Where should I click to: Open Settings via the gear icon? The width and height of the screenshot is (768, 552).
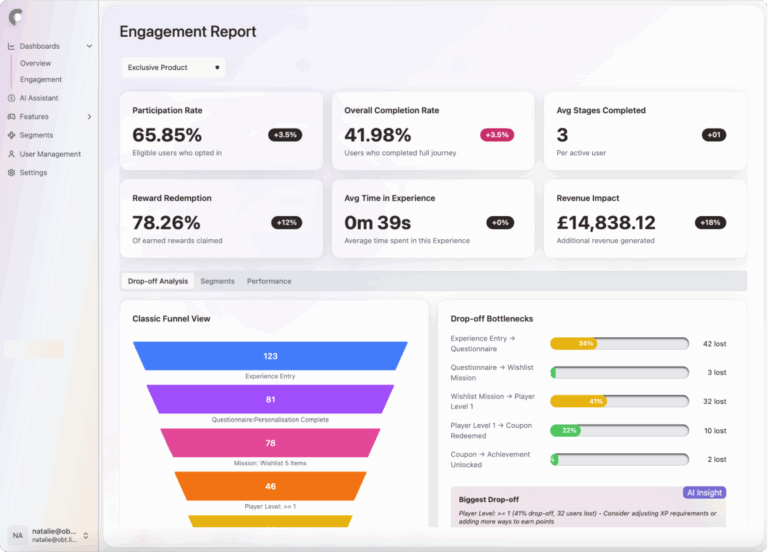click(11, 173)
